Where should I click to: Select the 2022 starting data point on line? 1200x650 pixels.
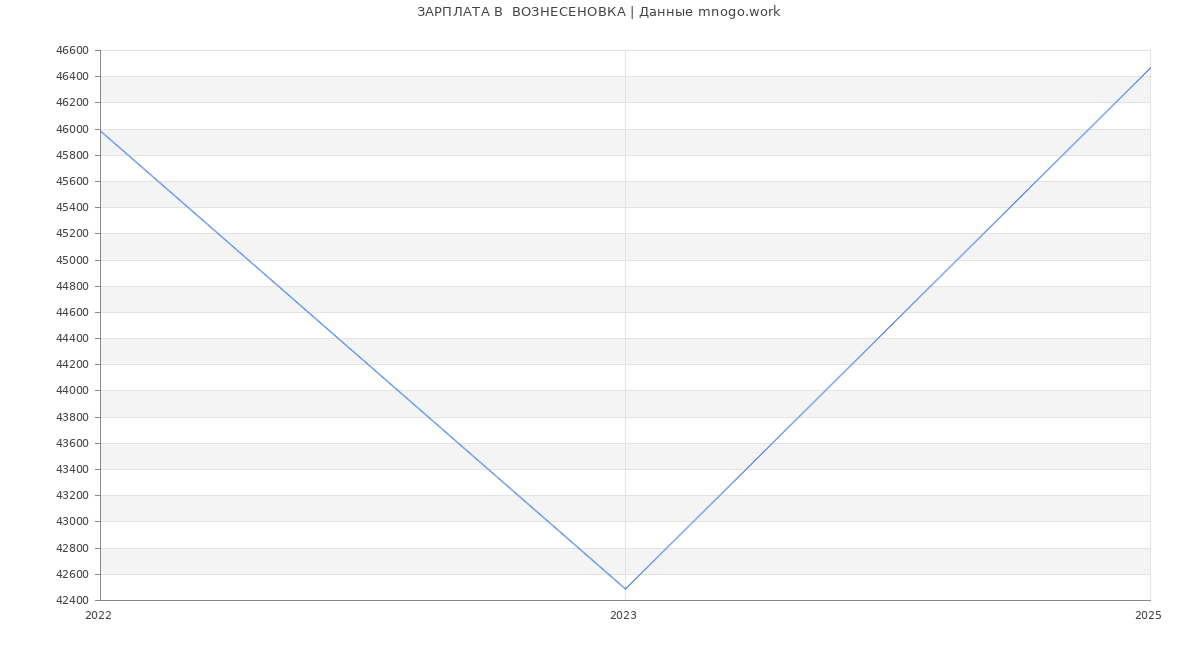pyautogui.click(x=100, y=131)
